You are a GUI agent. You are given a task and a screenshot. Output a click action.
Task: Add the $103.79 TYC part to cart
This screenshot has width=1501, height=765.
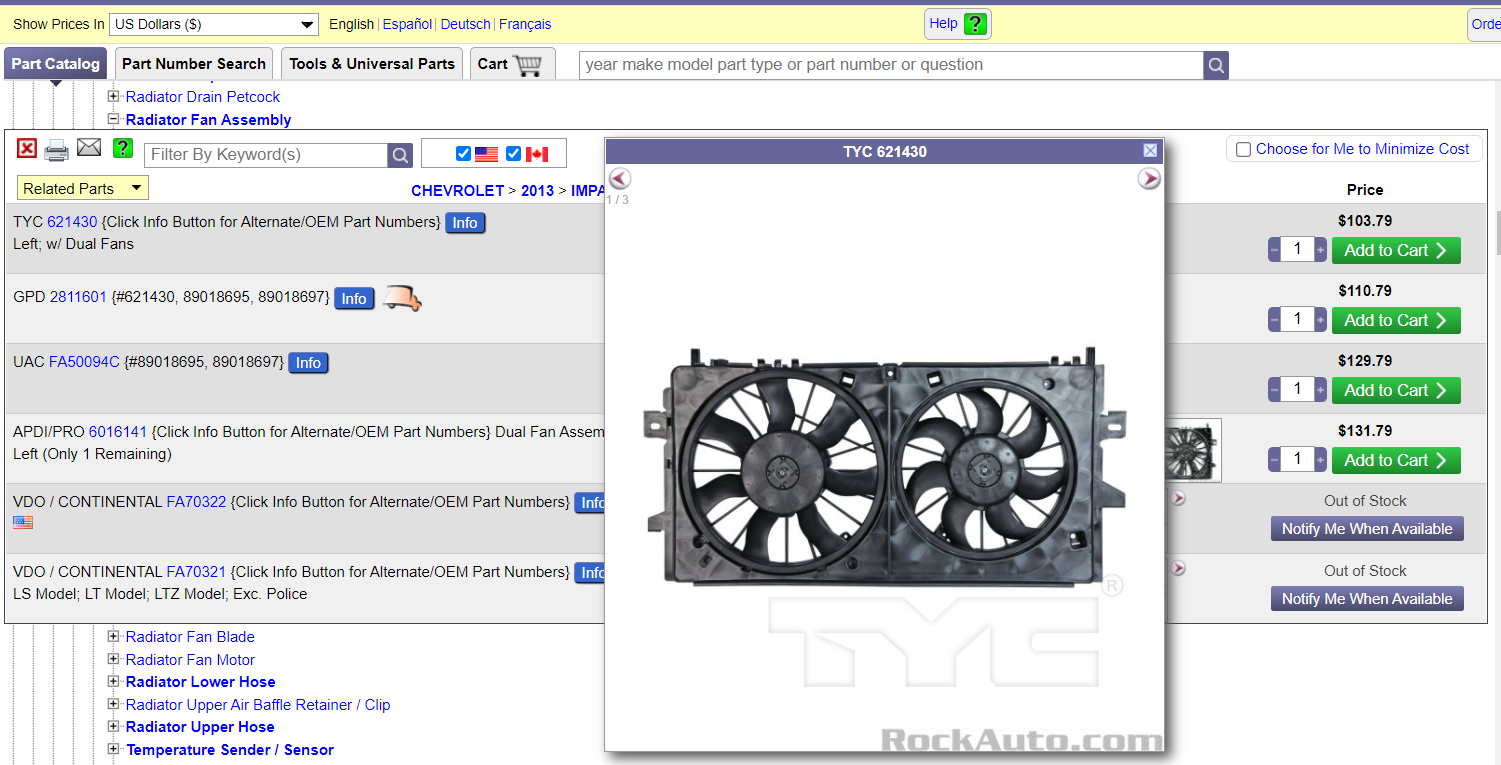point(1396,250)
